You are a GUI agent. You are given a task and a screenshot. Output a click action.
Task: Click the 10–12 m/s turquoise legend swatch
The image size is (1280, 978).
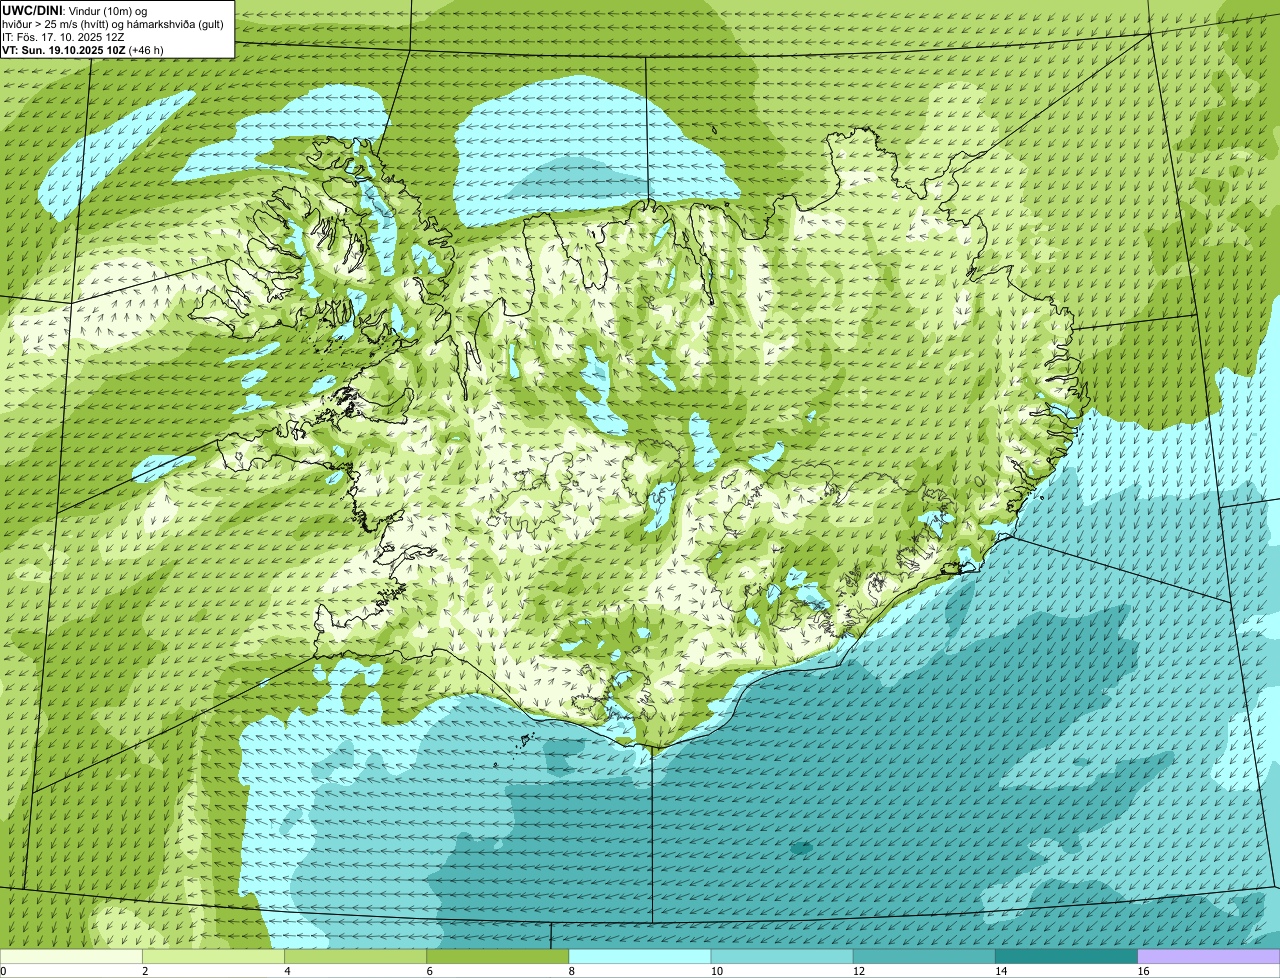(x=782, y=956)
